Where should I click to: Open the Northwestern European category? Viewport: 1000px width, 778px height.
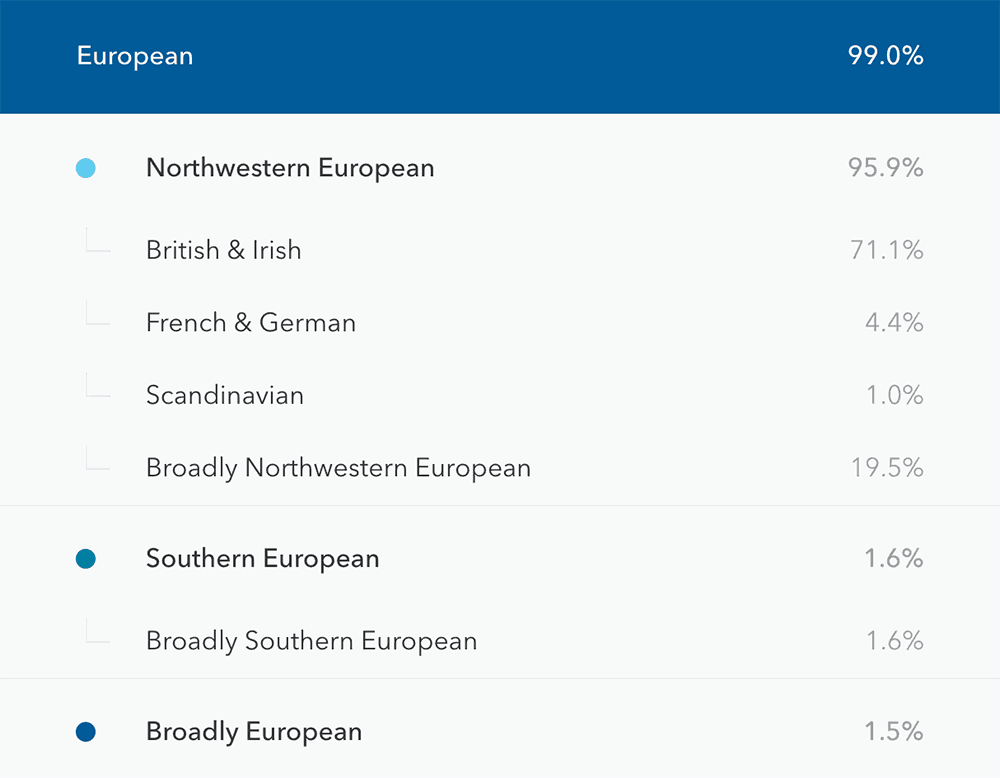click(290, 168)
